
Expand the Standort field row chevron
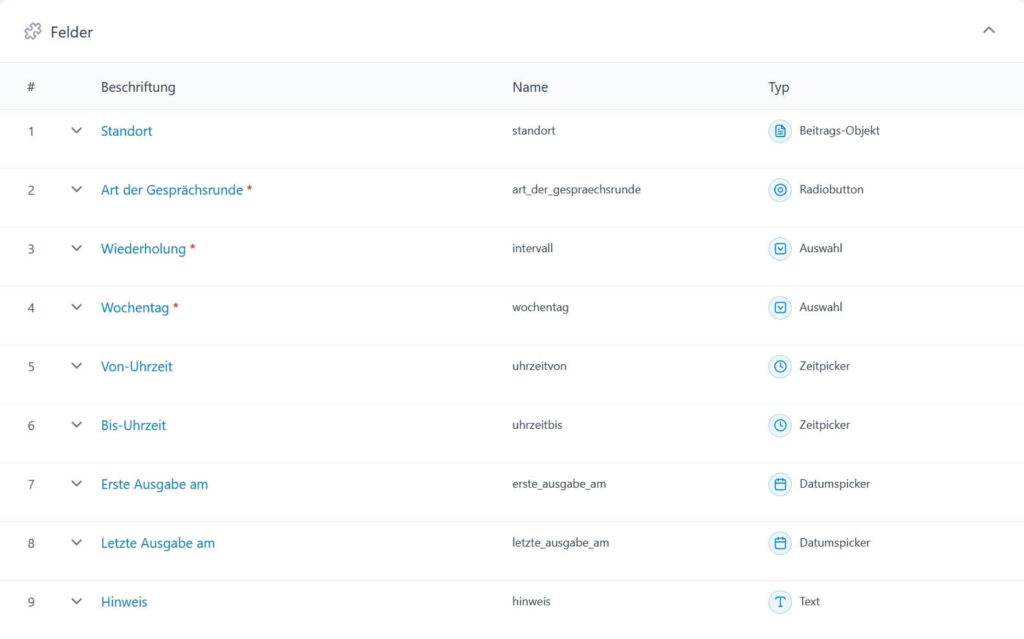(77, 131)
